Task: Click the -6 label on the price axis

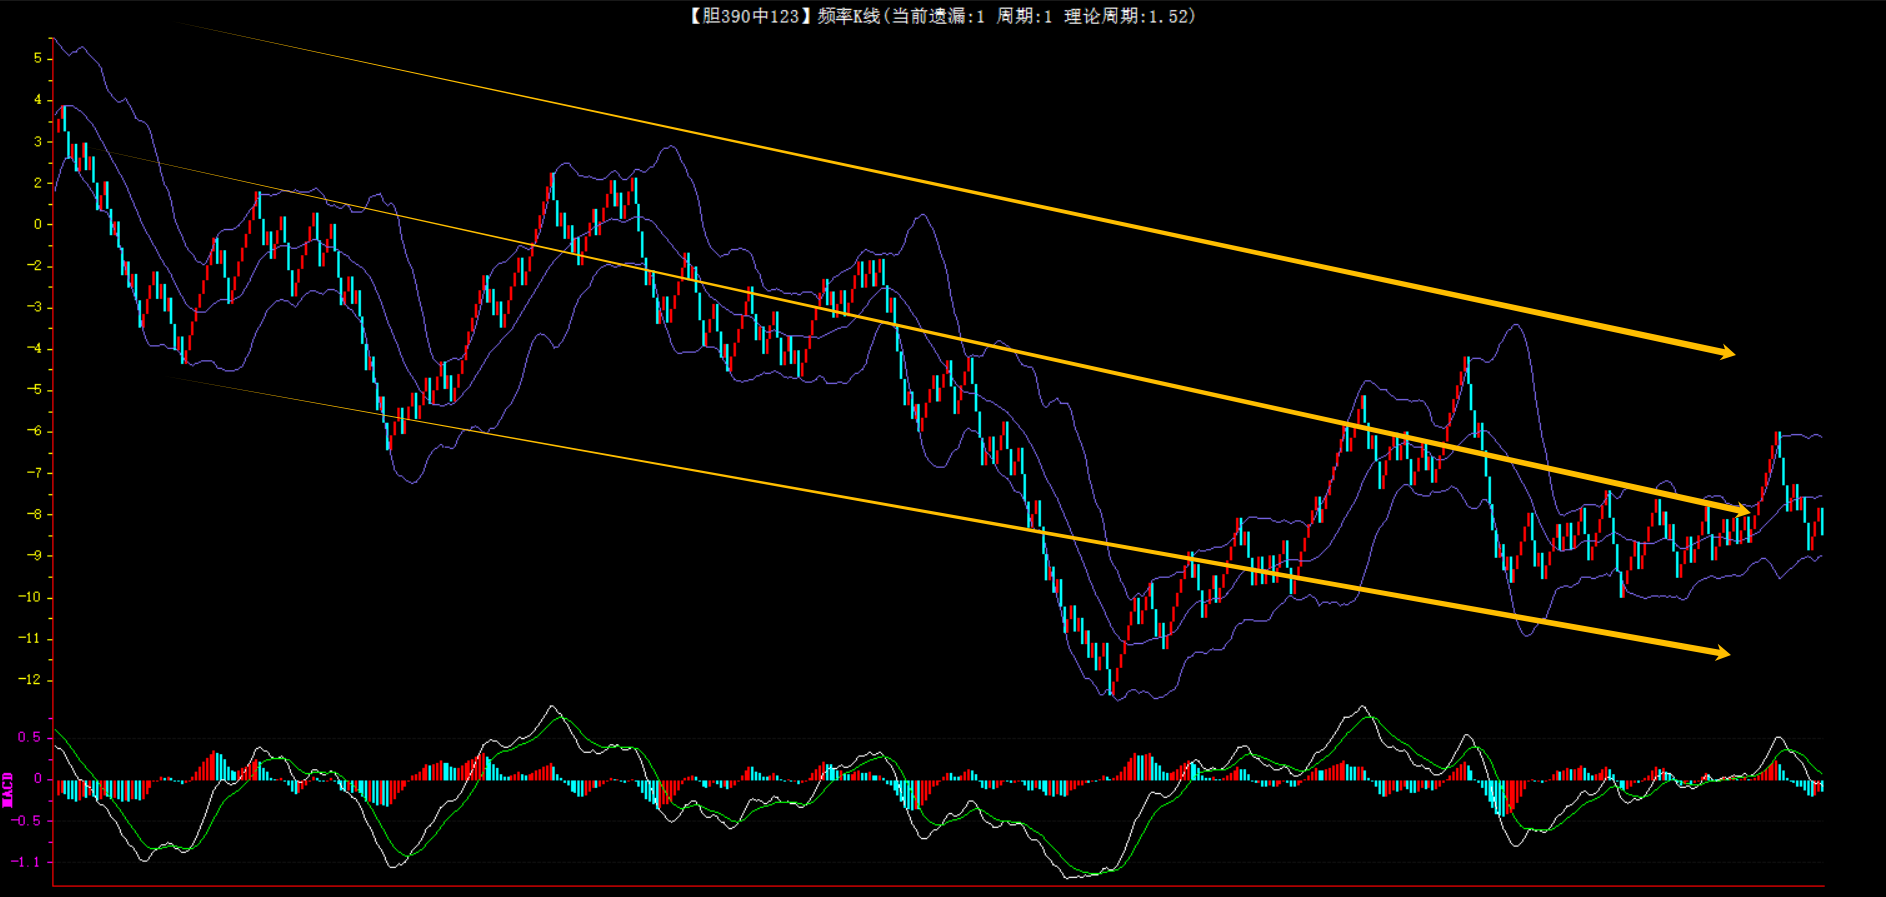Action: tap(34, 431)
